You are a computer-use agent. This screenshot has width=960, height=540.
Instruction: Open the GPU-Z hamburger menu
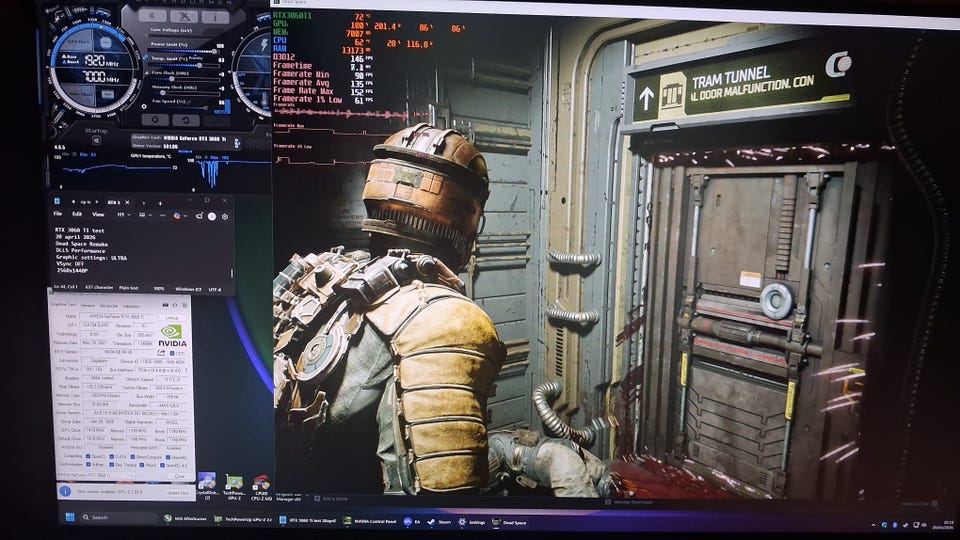click(x=184, y=305)
